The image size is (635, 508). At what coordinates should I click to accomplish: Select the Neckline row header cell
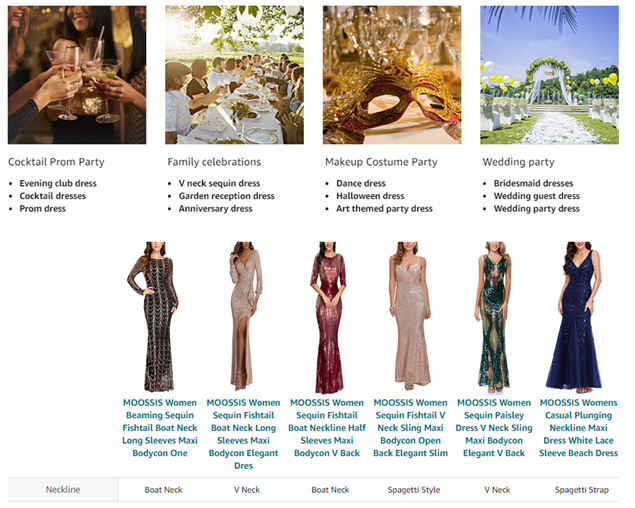pos(63,490)
